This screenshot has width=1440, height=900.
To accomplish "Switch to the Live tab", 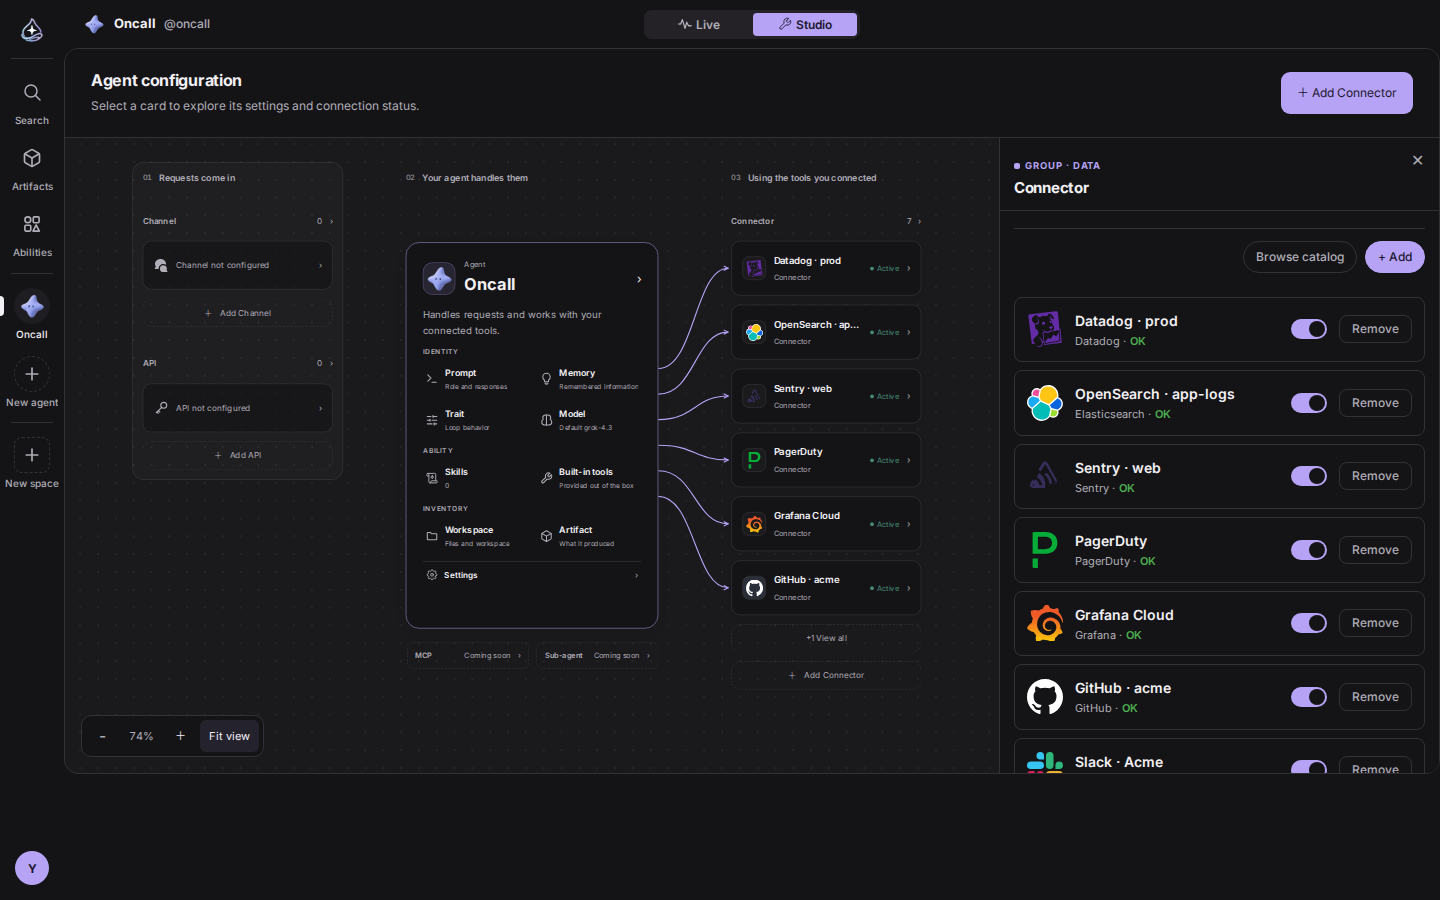I will (699, 24).
